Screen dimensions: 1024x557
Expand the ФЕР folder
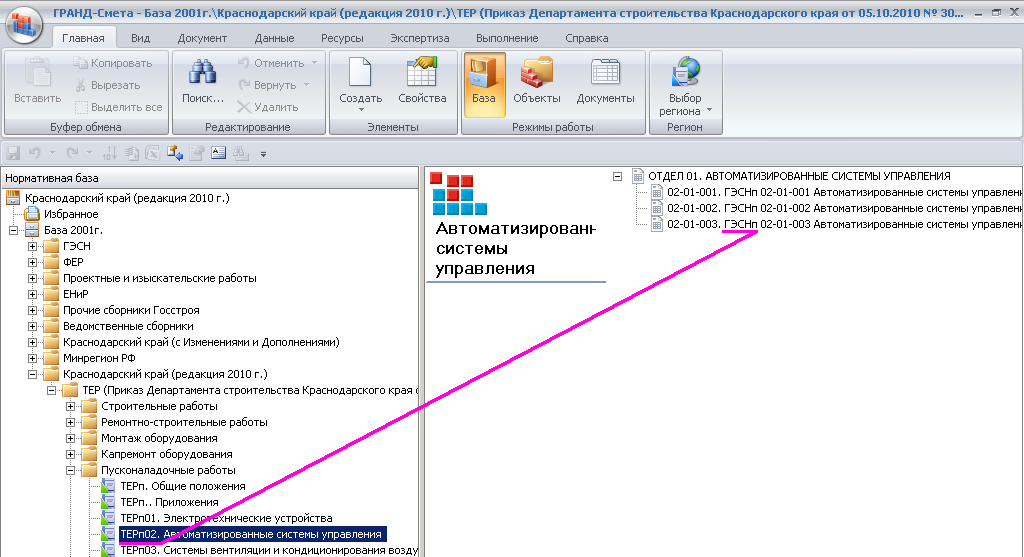[32, 262]
